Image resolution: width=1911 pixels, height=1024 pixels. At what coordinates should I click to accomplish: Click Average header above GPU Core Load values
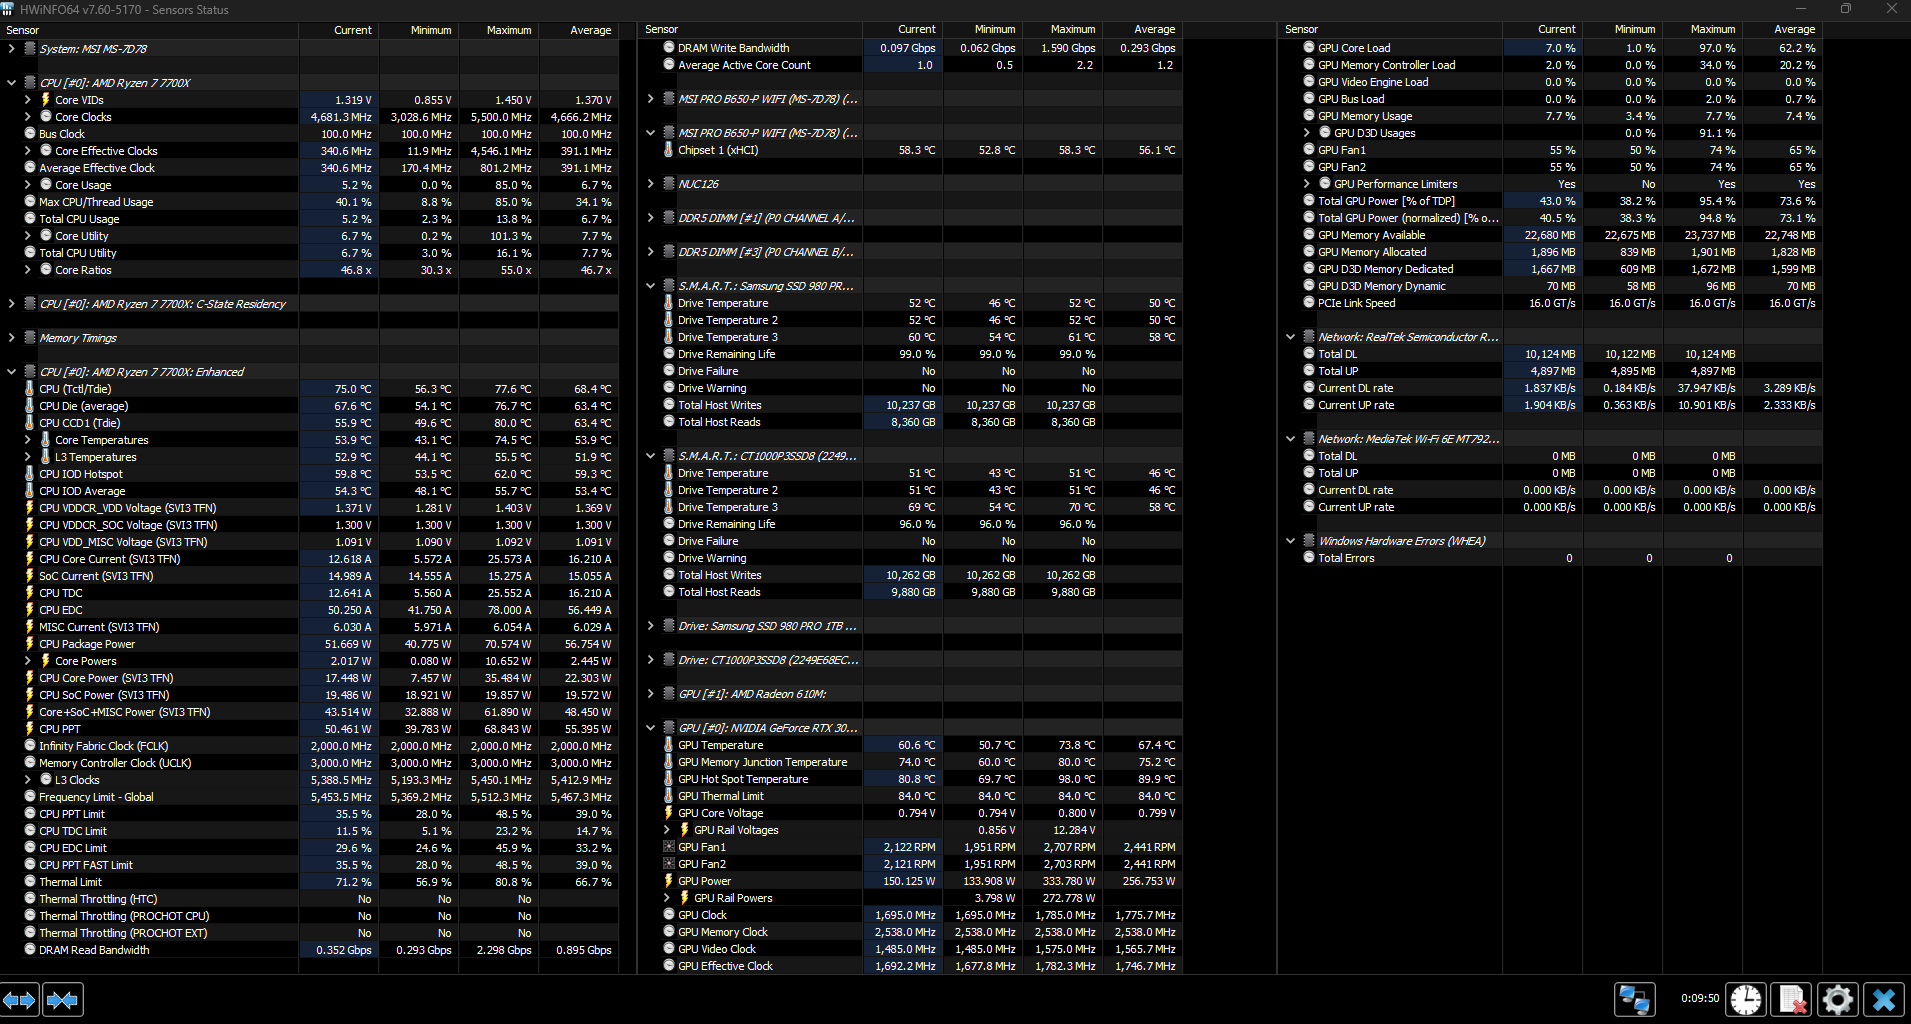point(1782,30)
